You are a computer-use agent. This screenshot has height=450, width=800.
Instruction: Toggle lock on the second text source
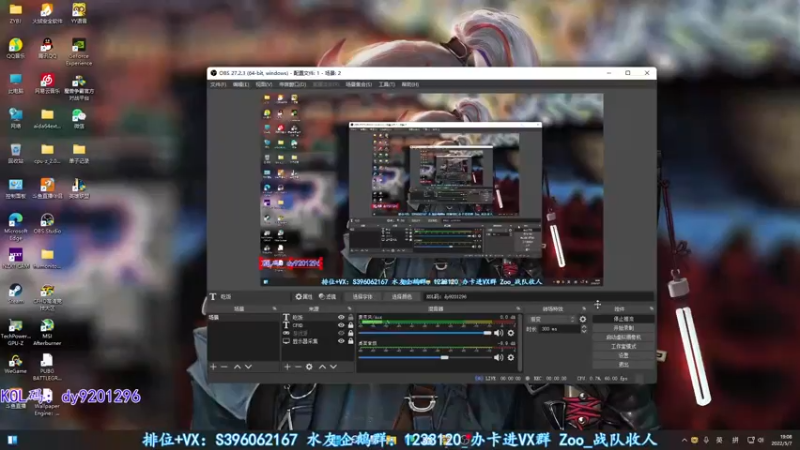click(351, 325)
